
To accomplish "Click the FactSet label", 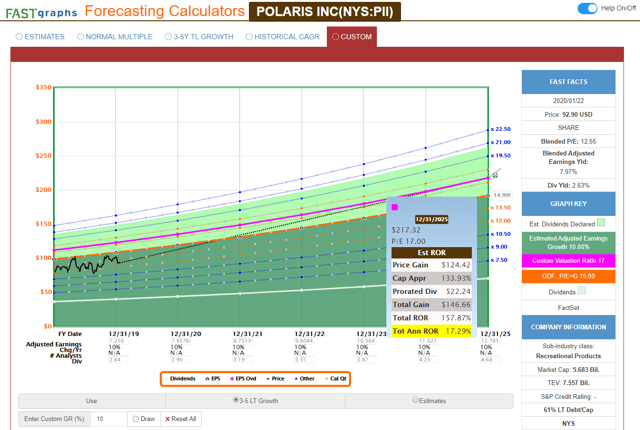I will click(x=568, y=308).
